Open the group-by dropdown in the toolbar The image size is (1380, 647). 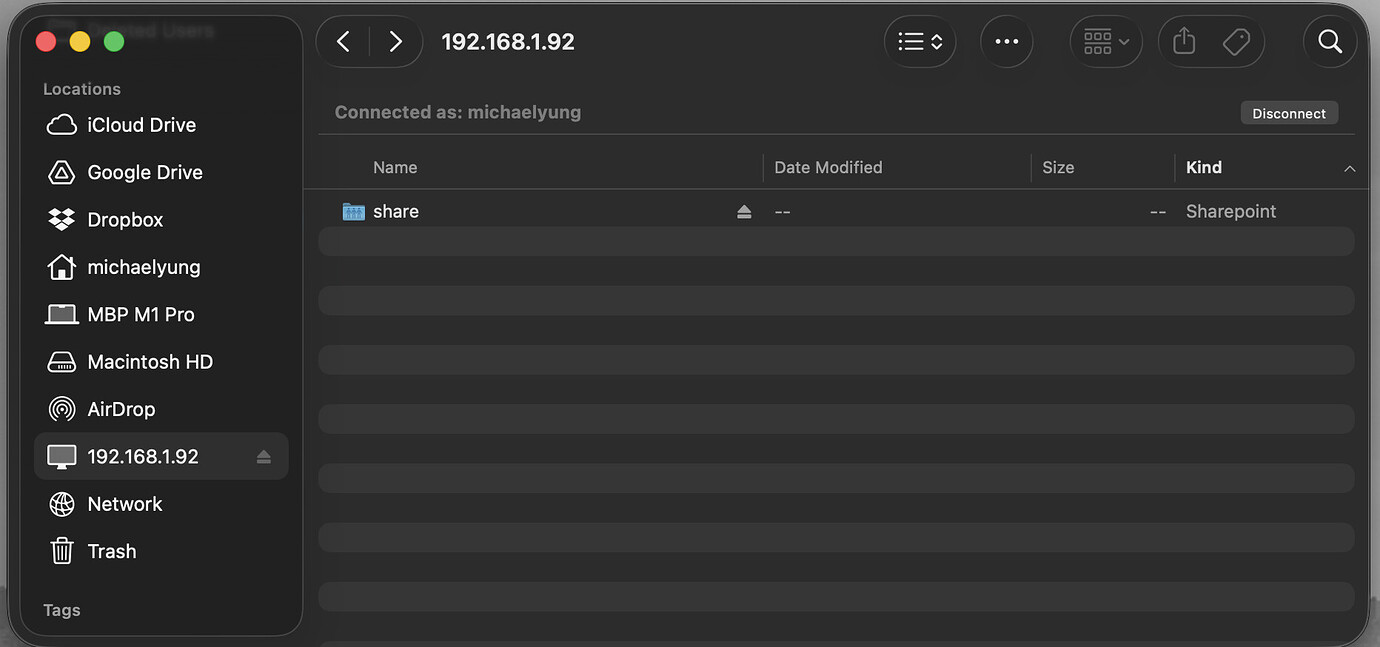point(1106,41)
